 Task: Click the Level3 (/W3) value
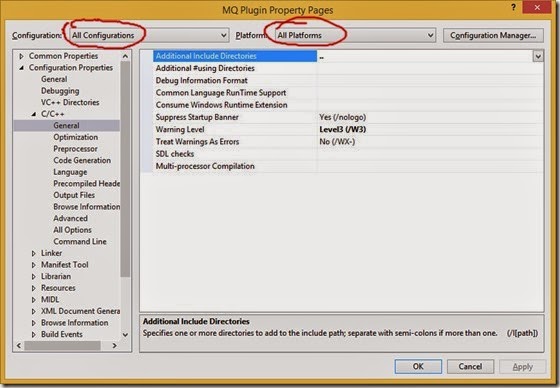[342, 129]
